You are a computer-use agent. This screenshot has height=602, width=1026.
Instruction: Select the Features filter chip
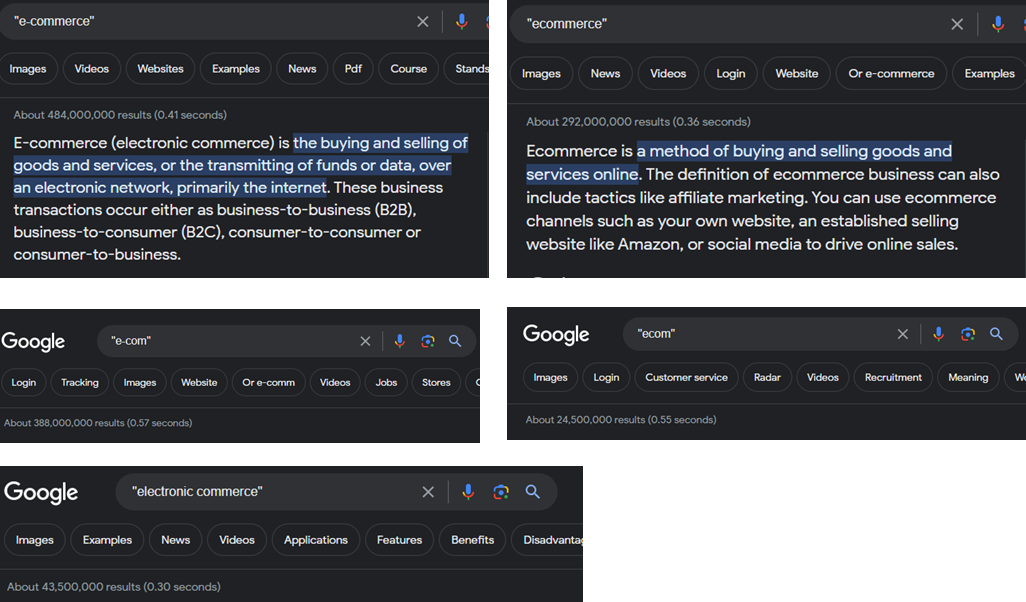399,540
